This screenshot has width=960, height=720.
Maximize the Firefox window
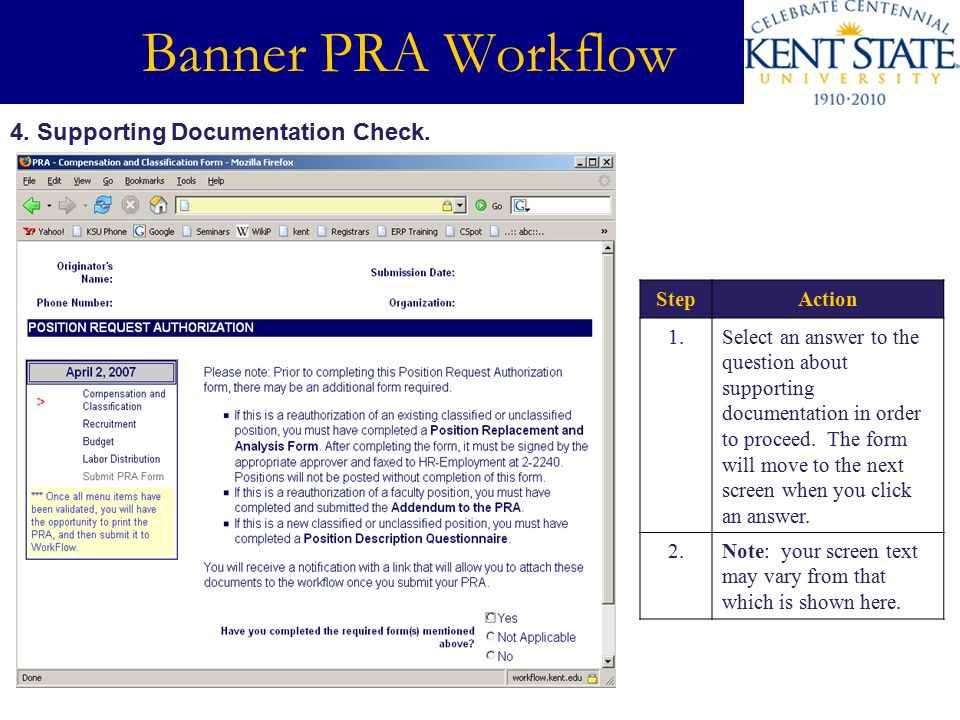click(592, 162)
